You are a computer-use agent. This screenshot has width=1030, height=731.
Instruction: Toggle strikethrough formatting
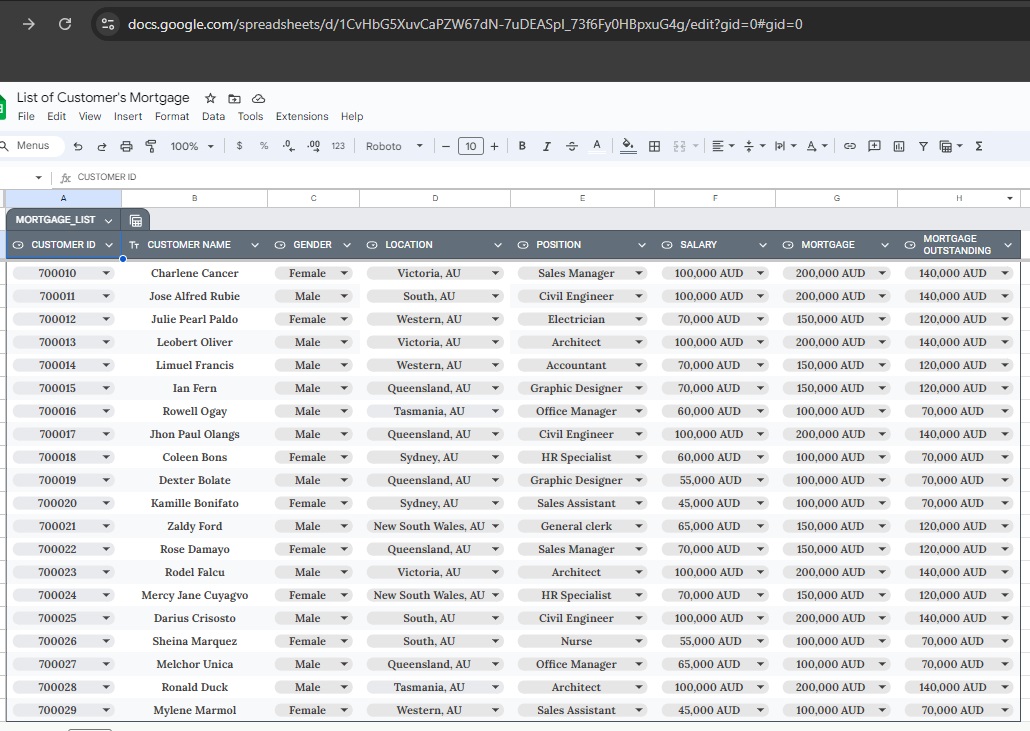click(x=571, y=146)
